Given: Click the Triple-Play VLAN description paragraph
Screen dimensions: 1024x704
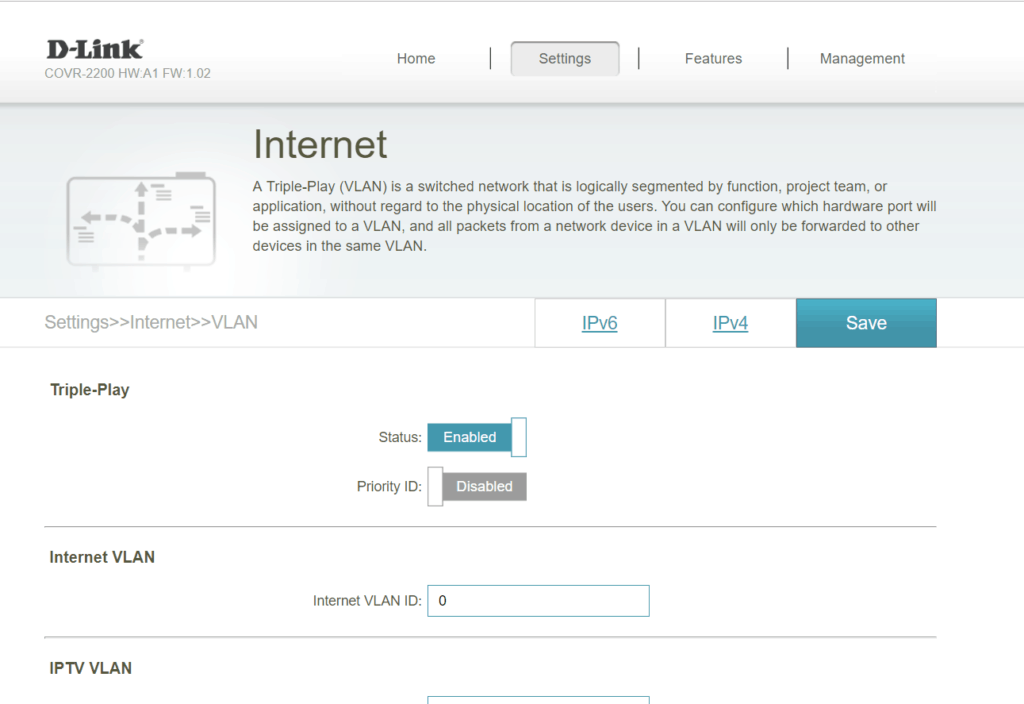Looking at the screenshot, I should tap(595, 216).
